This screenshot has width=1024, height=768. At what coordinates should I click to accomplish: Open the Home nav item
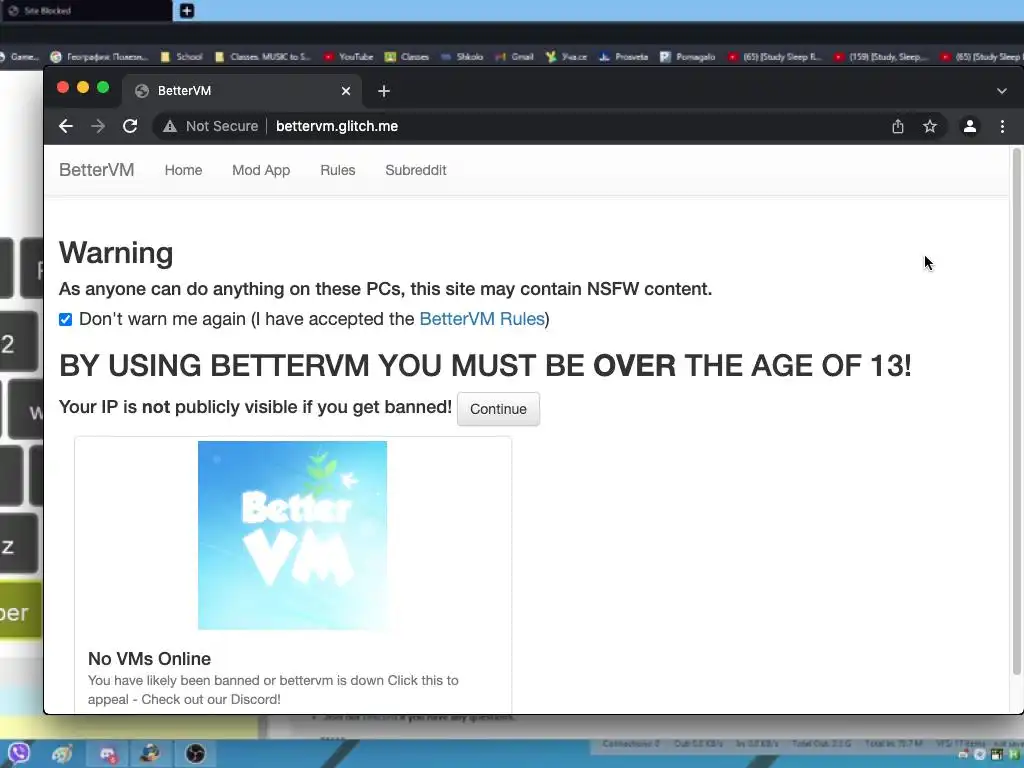point(184,170)
